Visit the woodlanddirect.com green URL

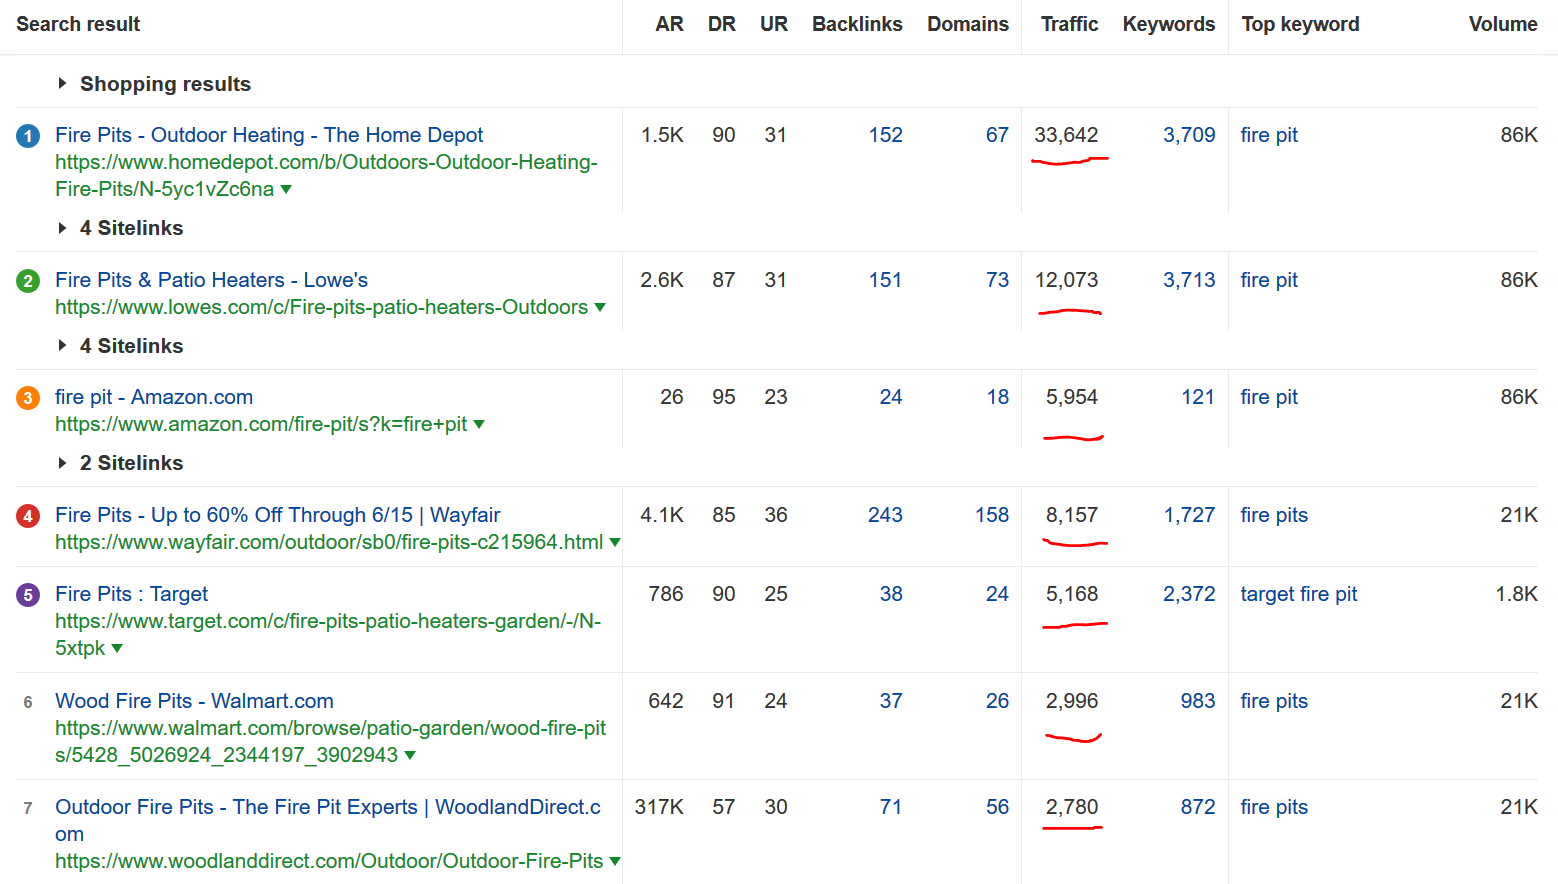click(x=329, y=861)
